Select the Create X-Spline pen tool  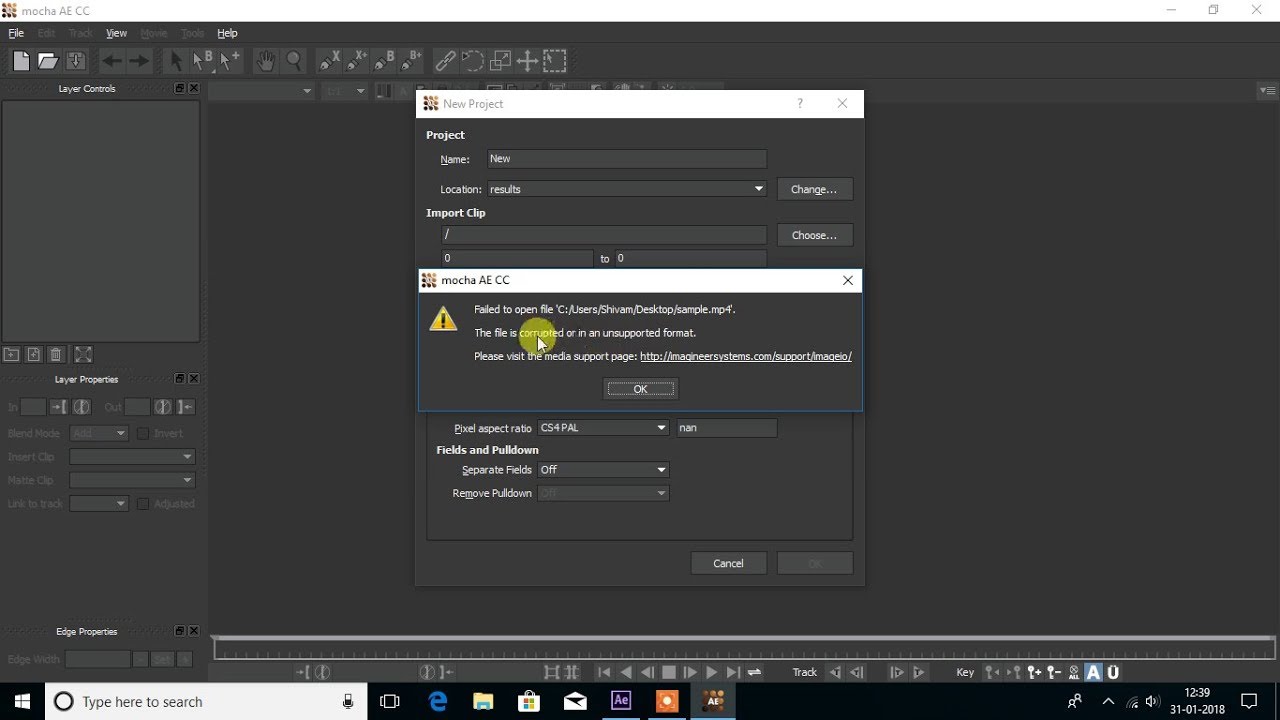point(329,61)
